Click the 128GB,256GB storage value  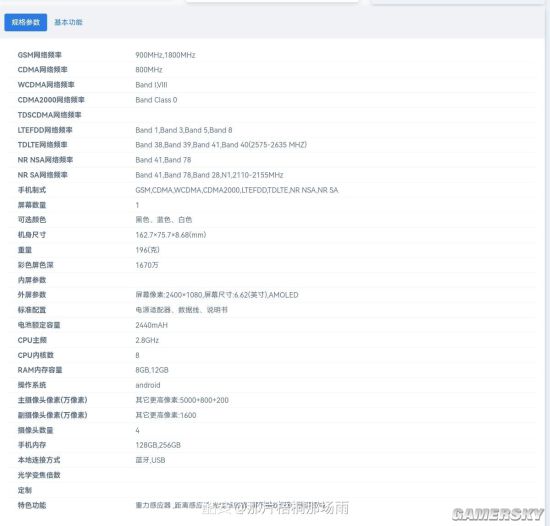point(158,445)
